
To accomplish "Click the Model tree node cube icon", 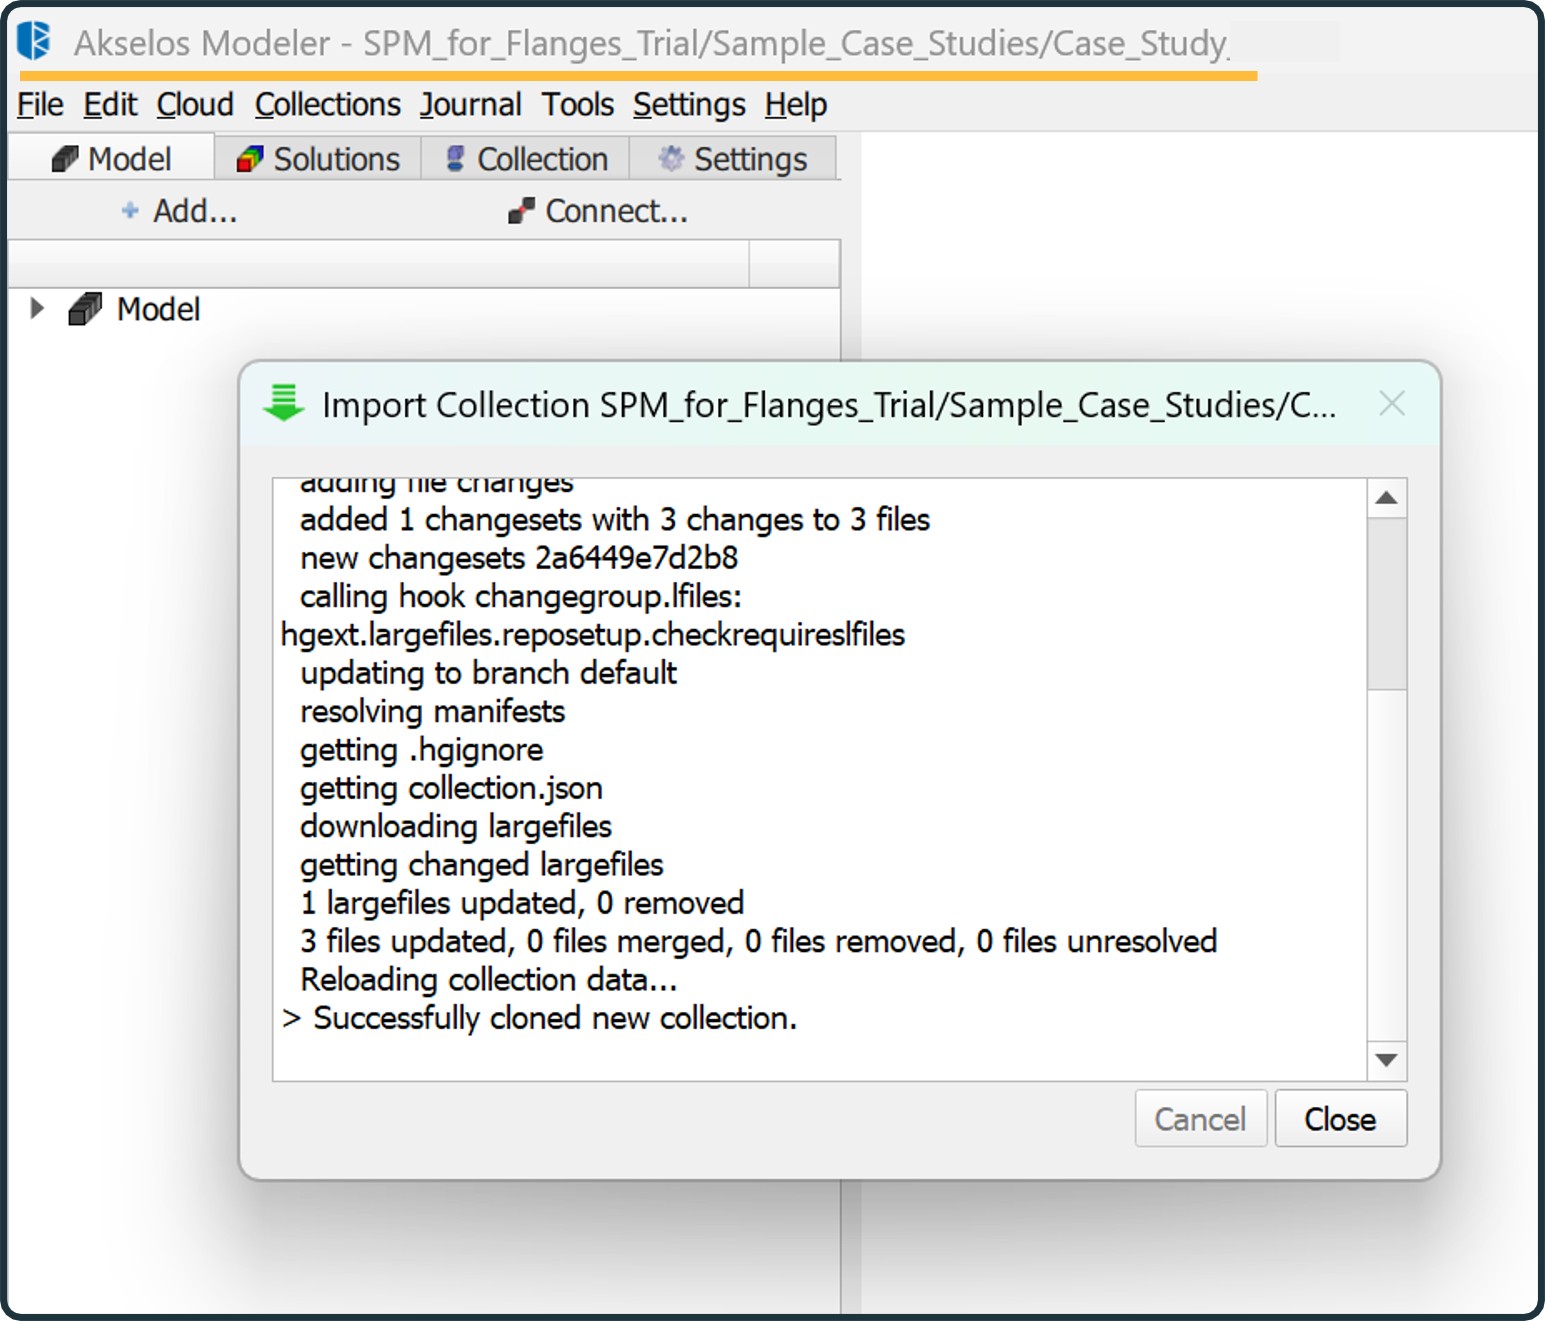I will tap(85, 309).
